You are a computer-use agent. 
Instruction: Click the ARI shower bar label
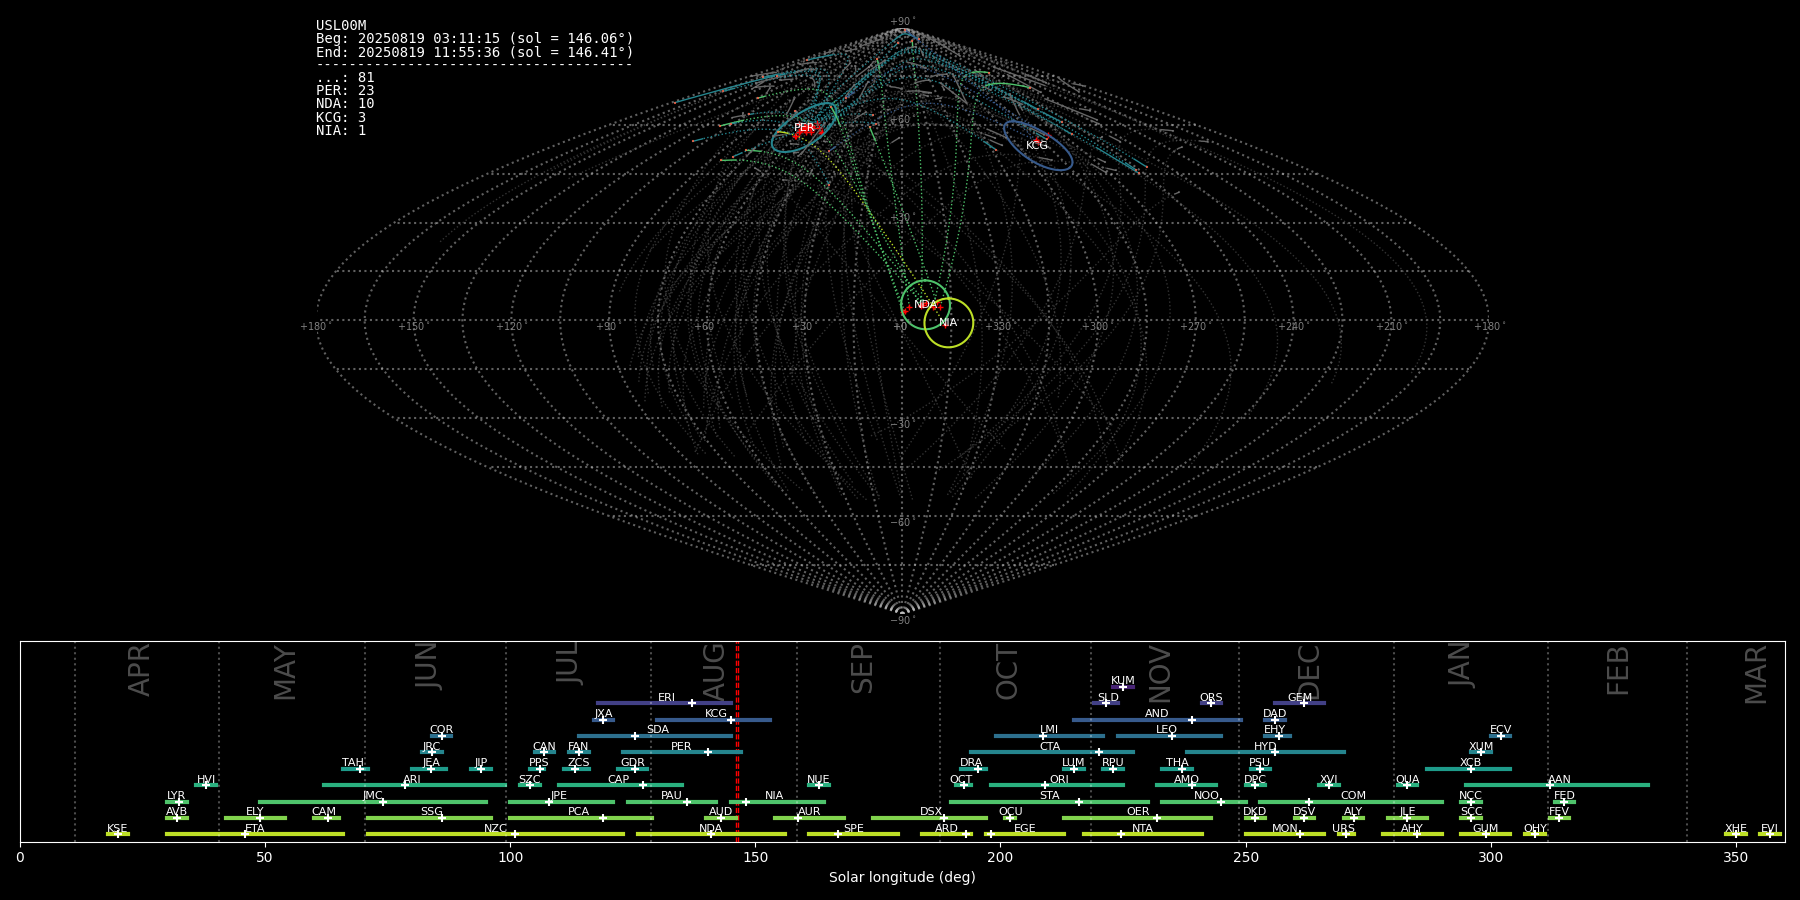point(412,780)
